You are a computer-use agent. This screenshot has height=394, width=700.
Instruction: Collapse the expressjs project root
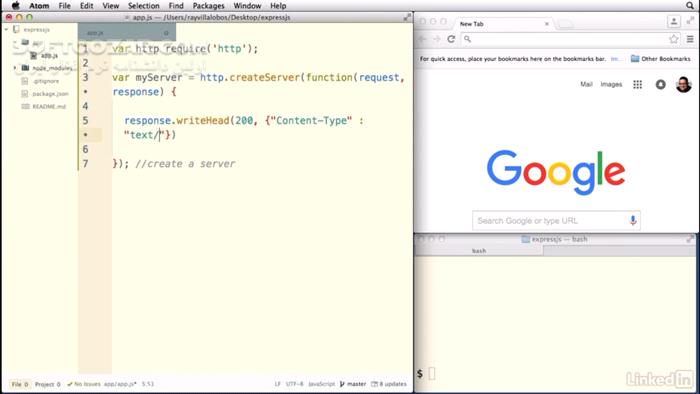click(6, 29)
